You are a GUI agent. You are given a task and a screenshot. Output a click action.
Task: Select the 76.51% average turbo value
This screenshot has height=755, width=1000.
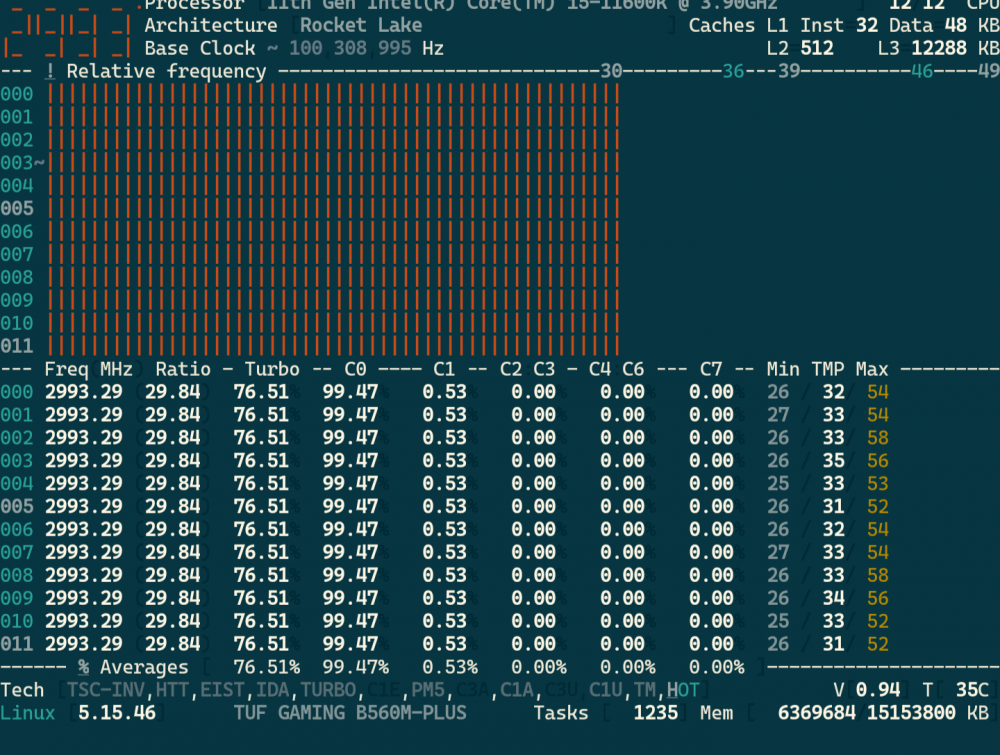[267, 668]
